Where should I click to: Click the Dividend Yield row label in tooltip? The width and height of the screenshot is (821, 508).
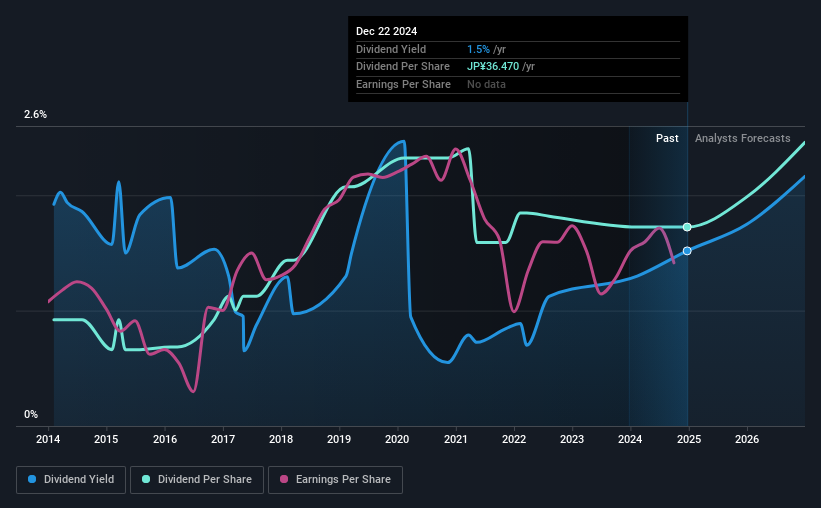(391, 49)
